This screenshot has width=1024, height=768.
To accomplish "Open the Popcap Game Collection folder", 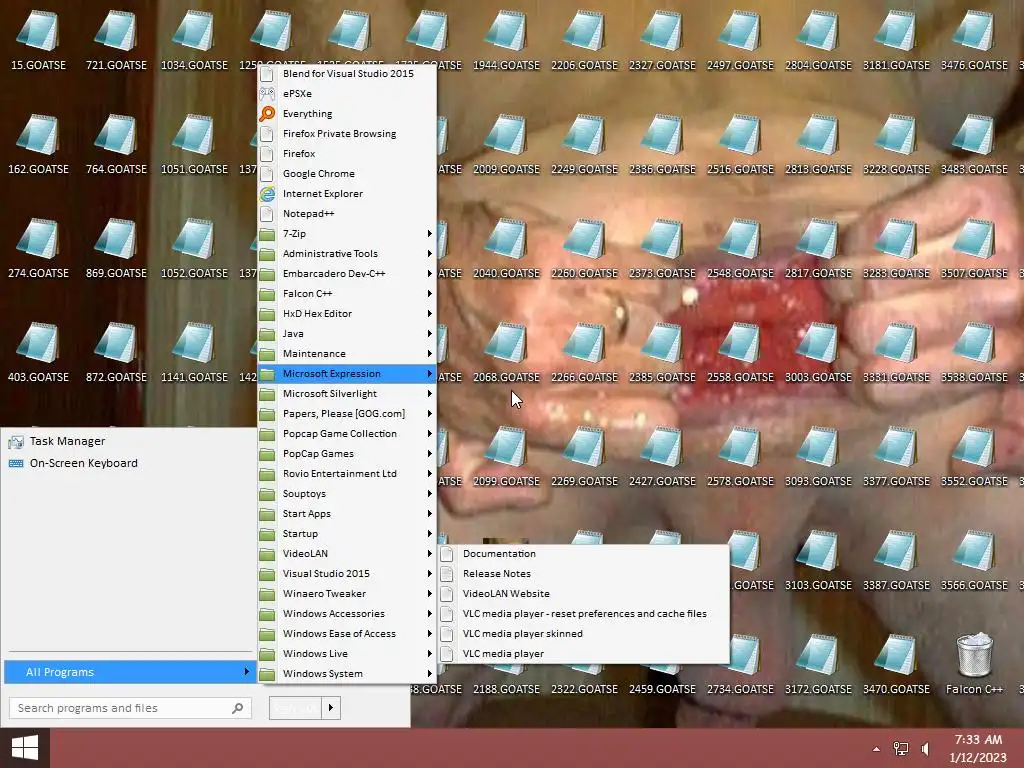I will [347, 434].
